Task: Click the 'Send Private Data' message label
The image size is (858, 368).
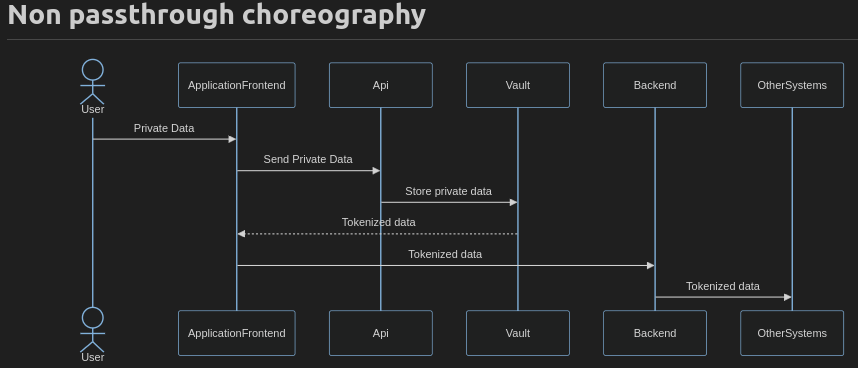Action: click(x=308, y=159)
